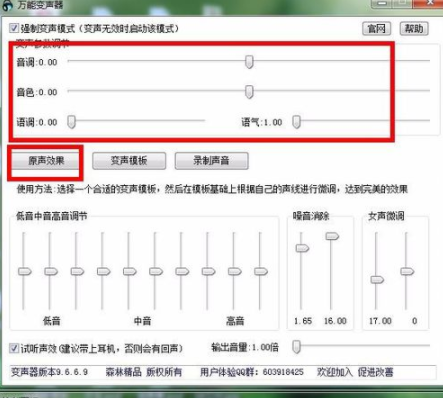
Task: Click the 噪音消除 group title
Action: click(x=311, y=216)
